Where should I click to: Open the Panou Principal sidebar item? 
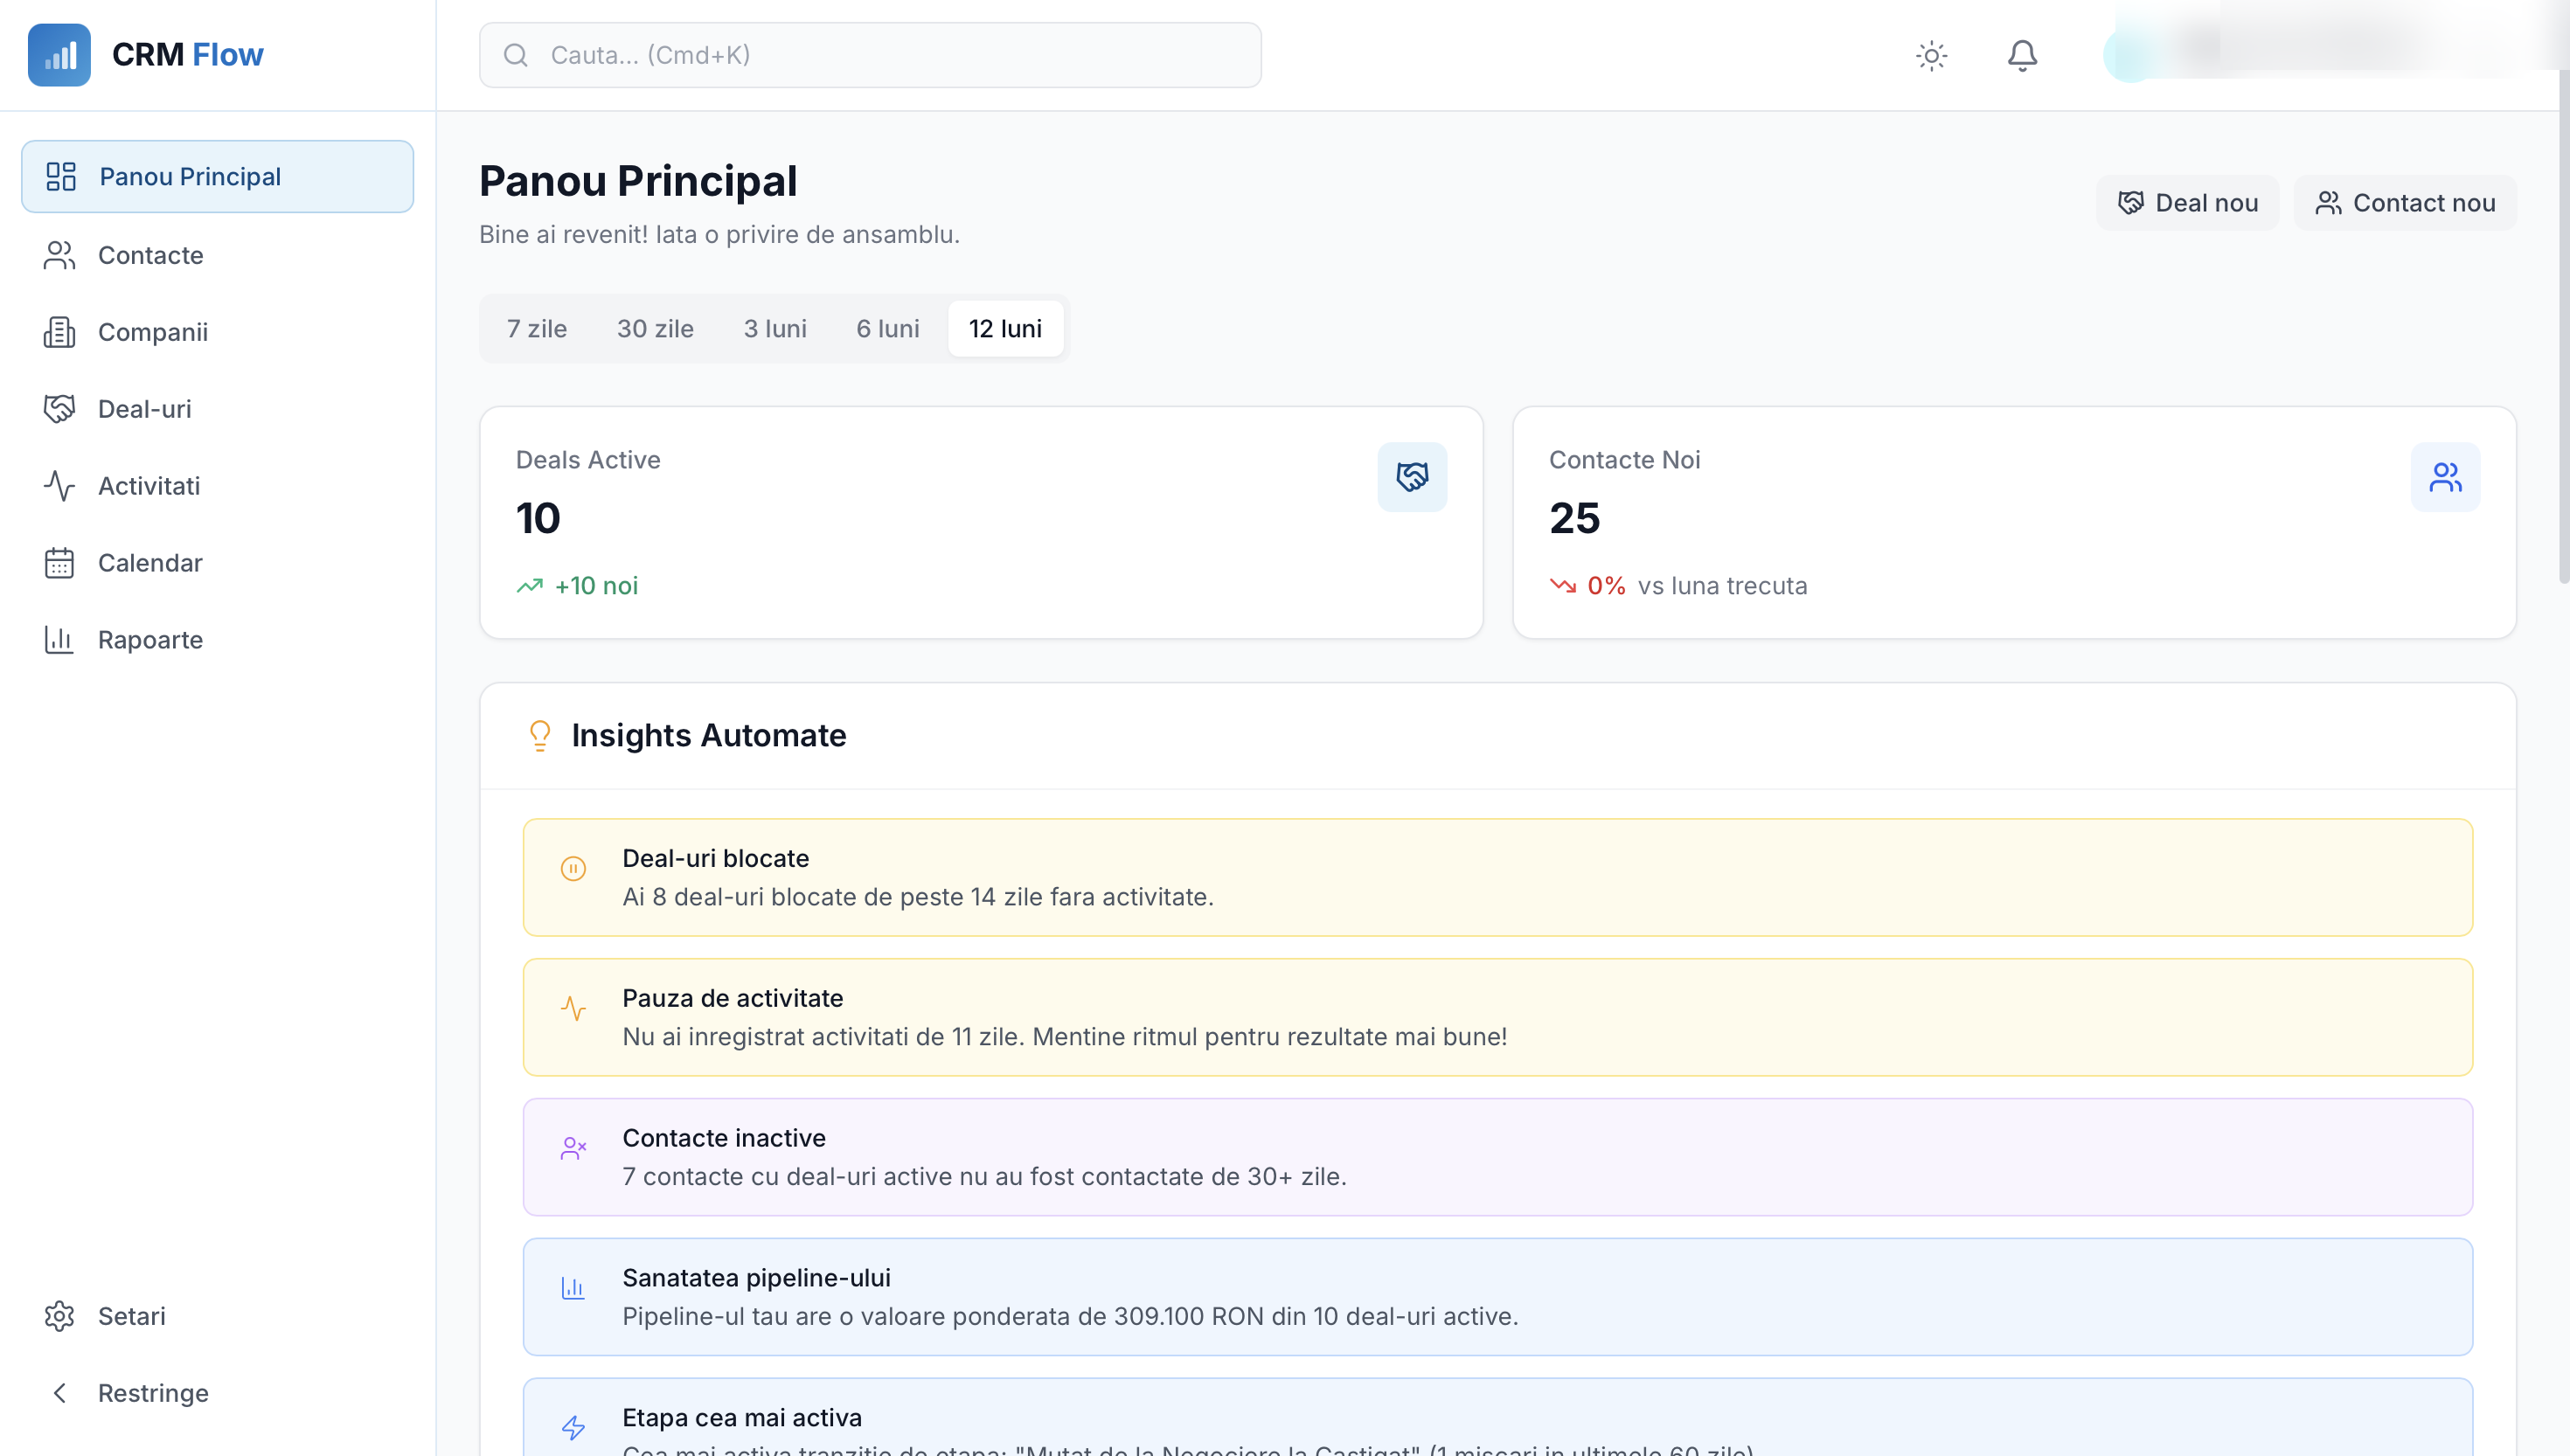click(217, 177)
